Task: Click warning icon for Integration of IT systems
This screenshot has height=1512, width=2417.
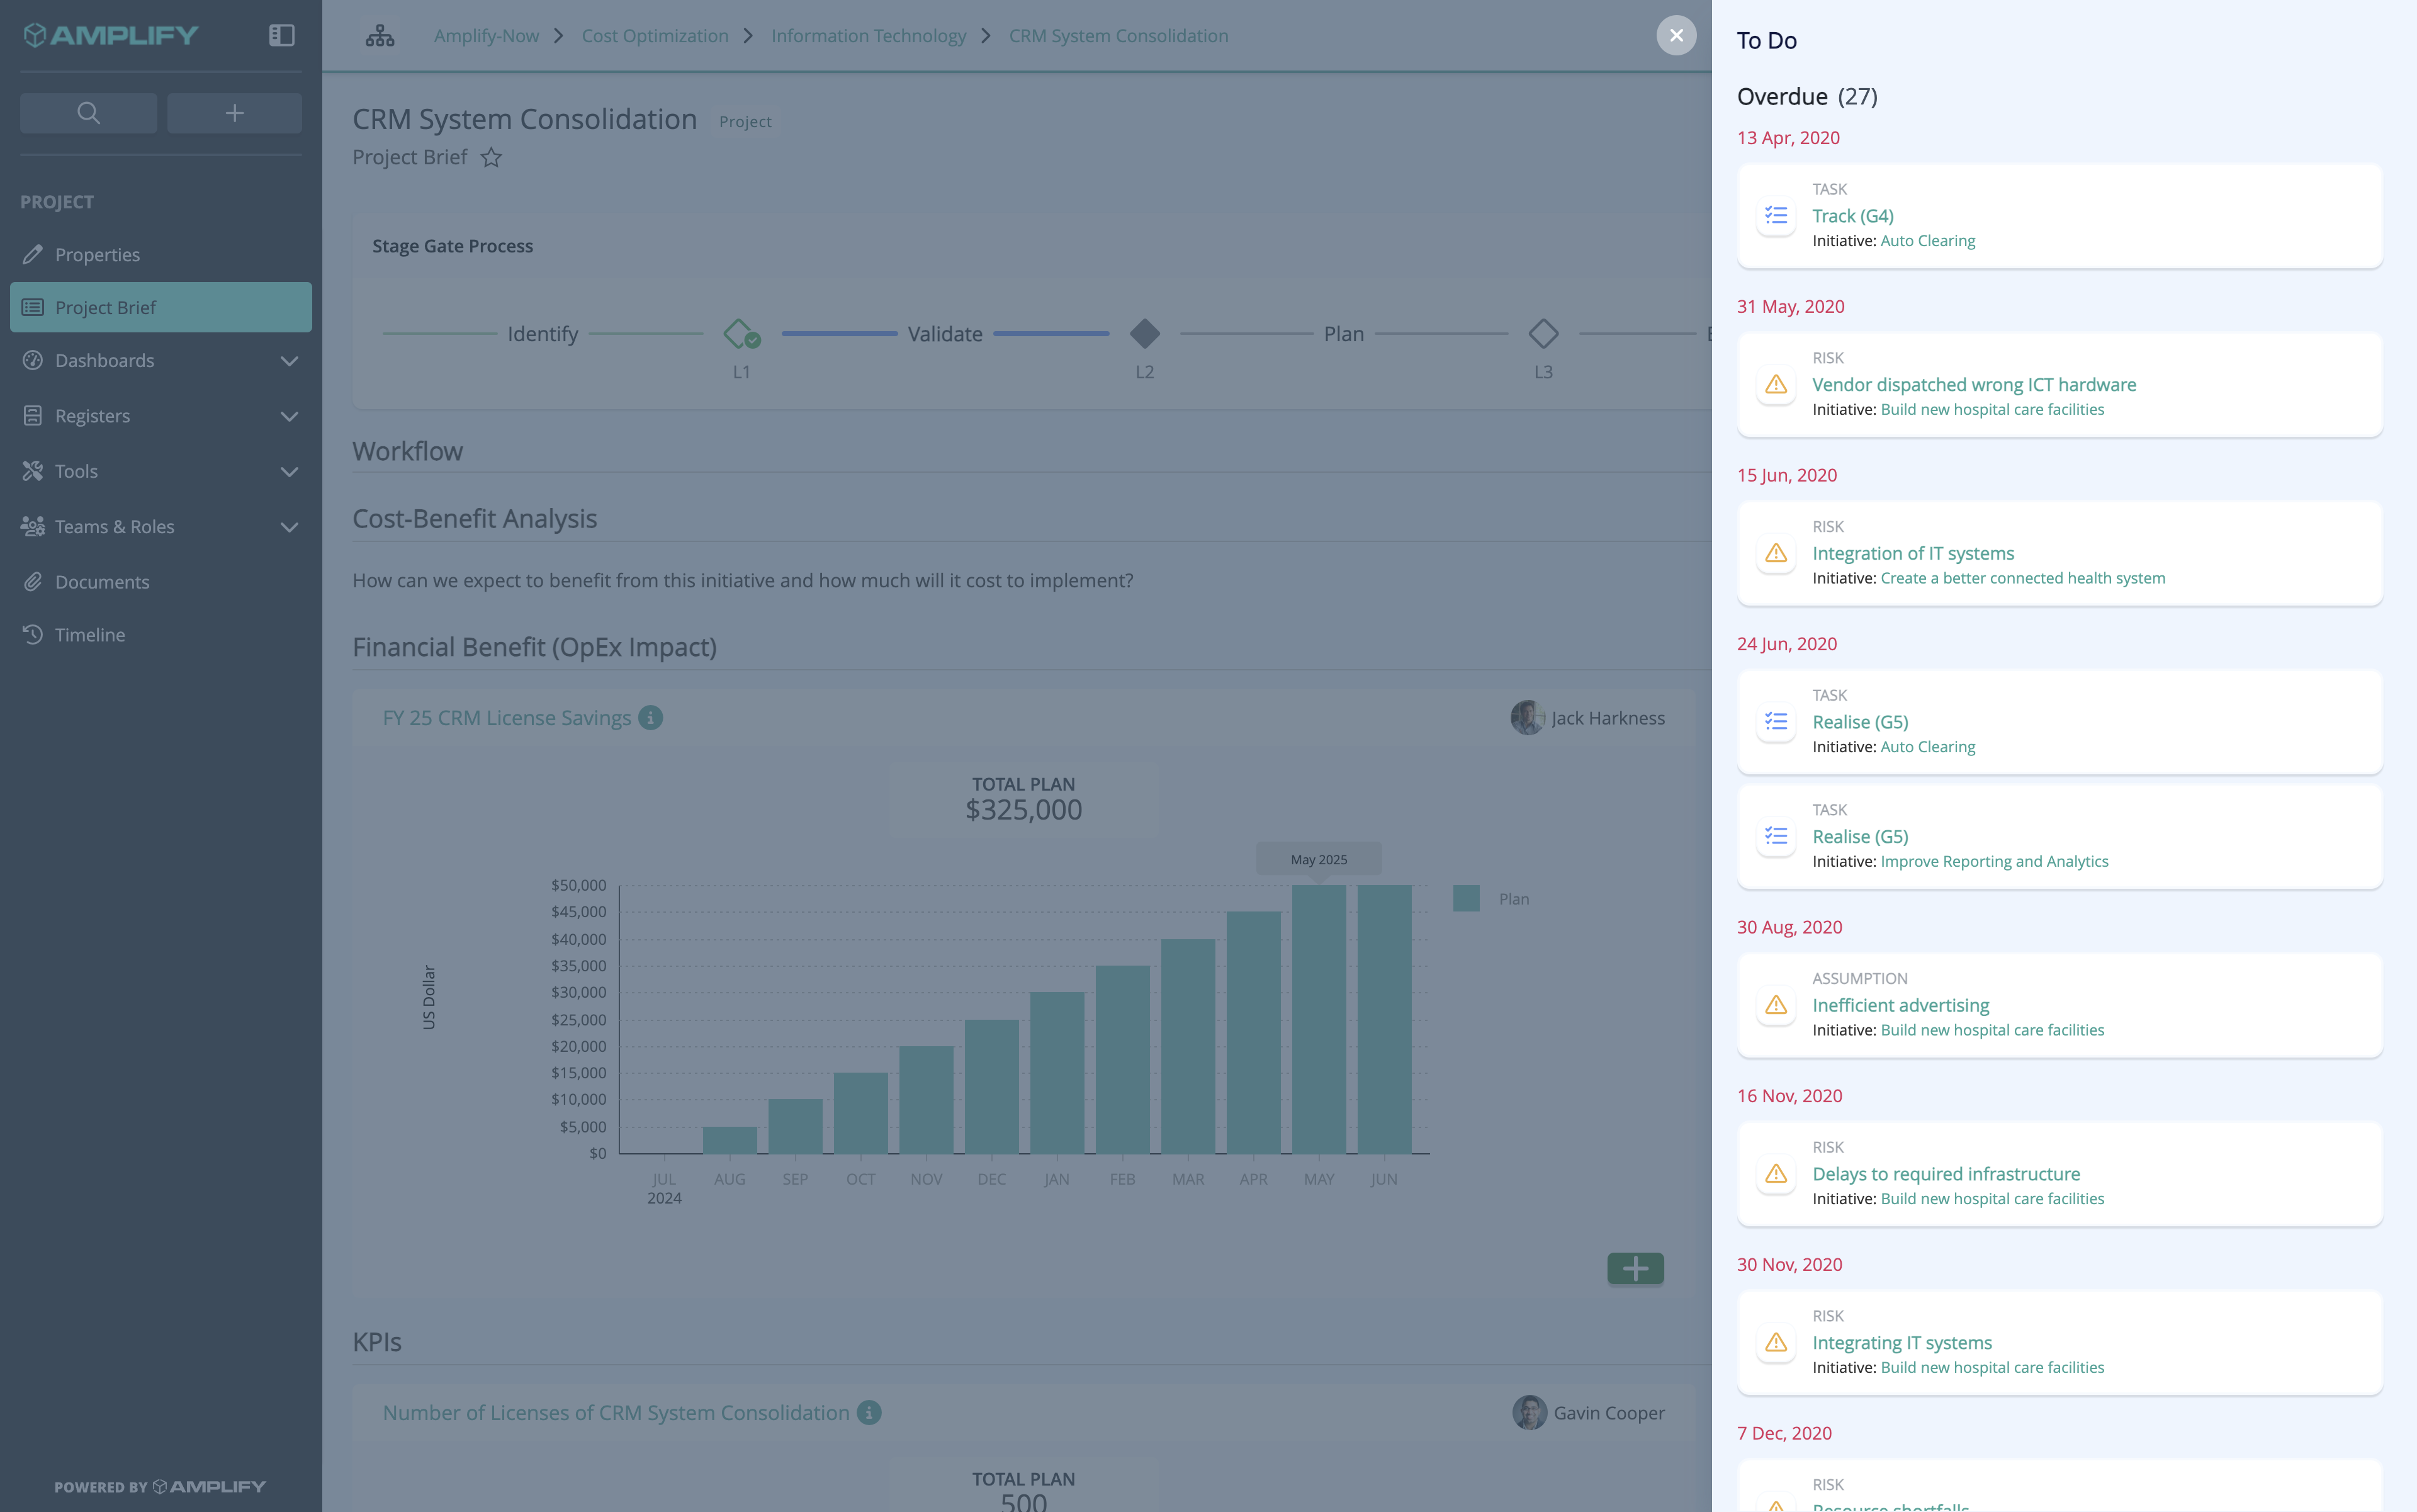Action: pos(1776,553)
